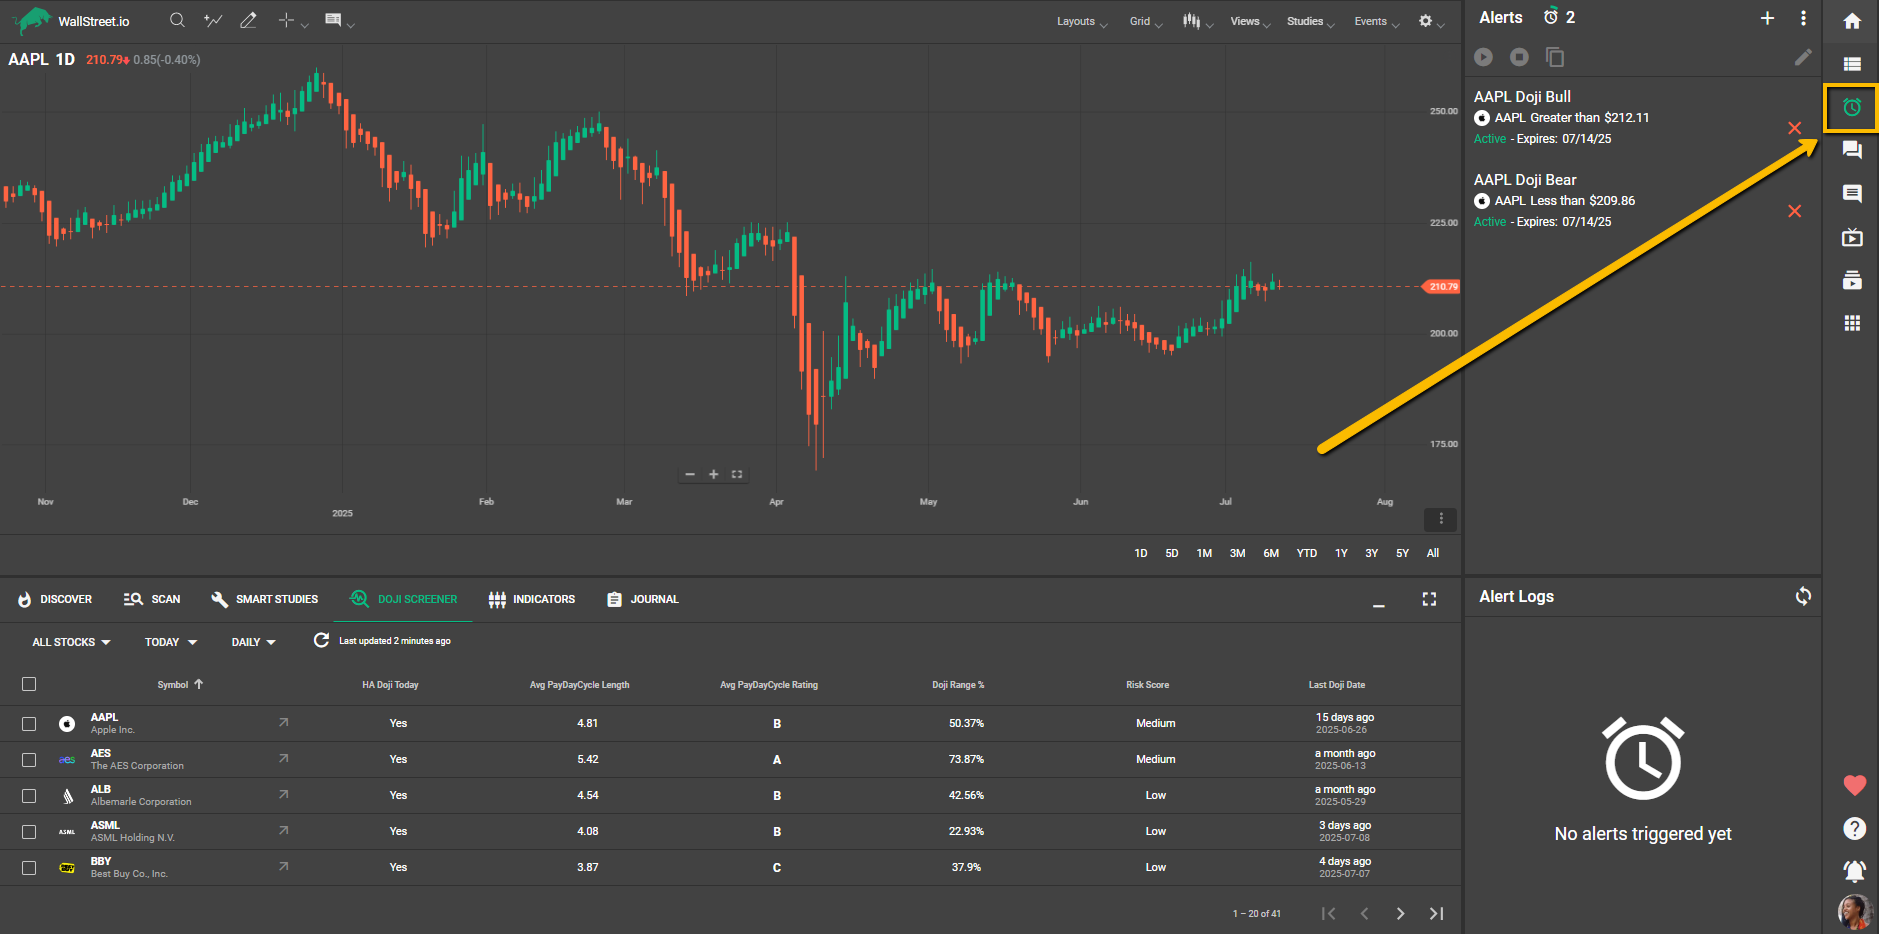Open notifications bell icon
The image size is (1879, 934).
tap(1854, 870)
